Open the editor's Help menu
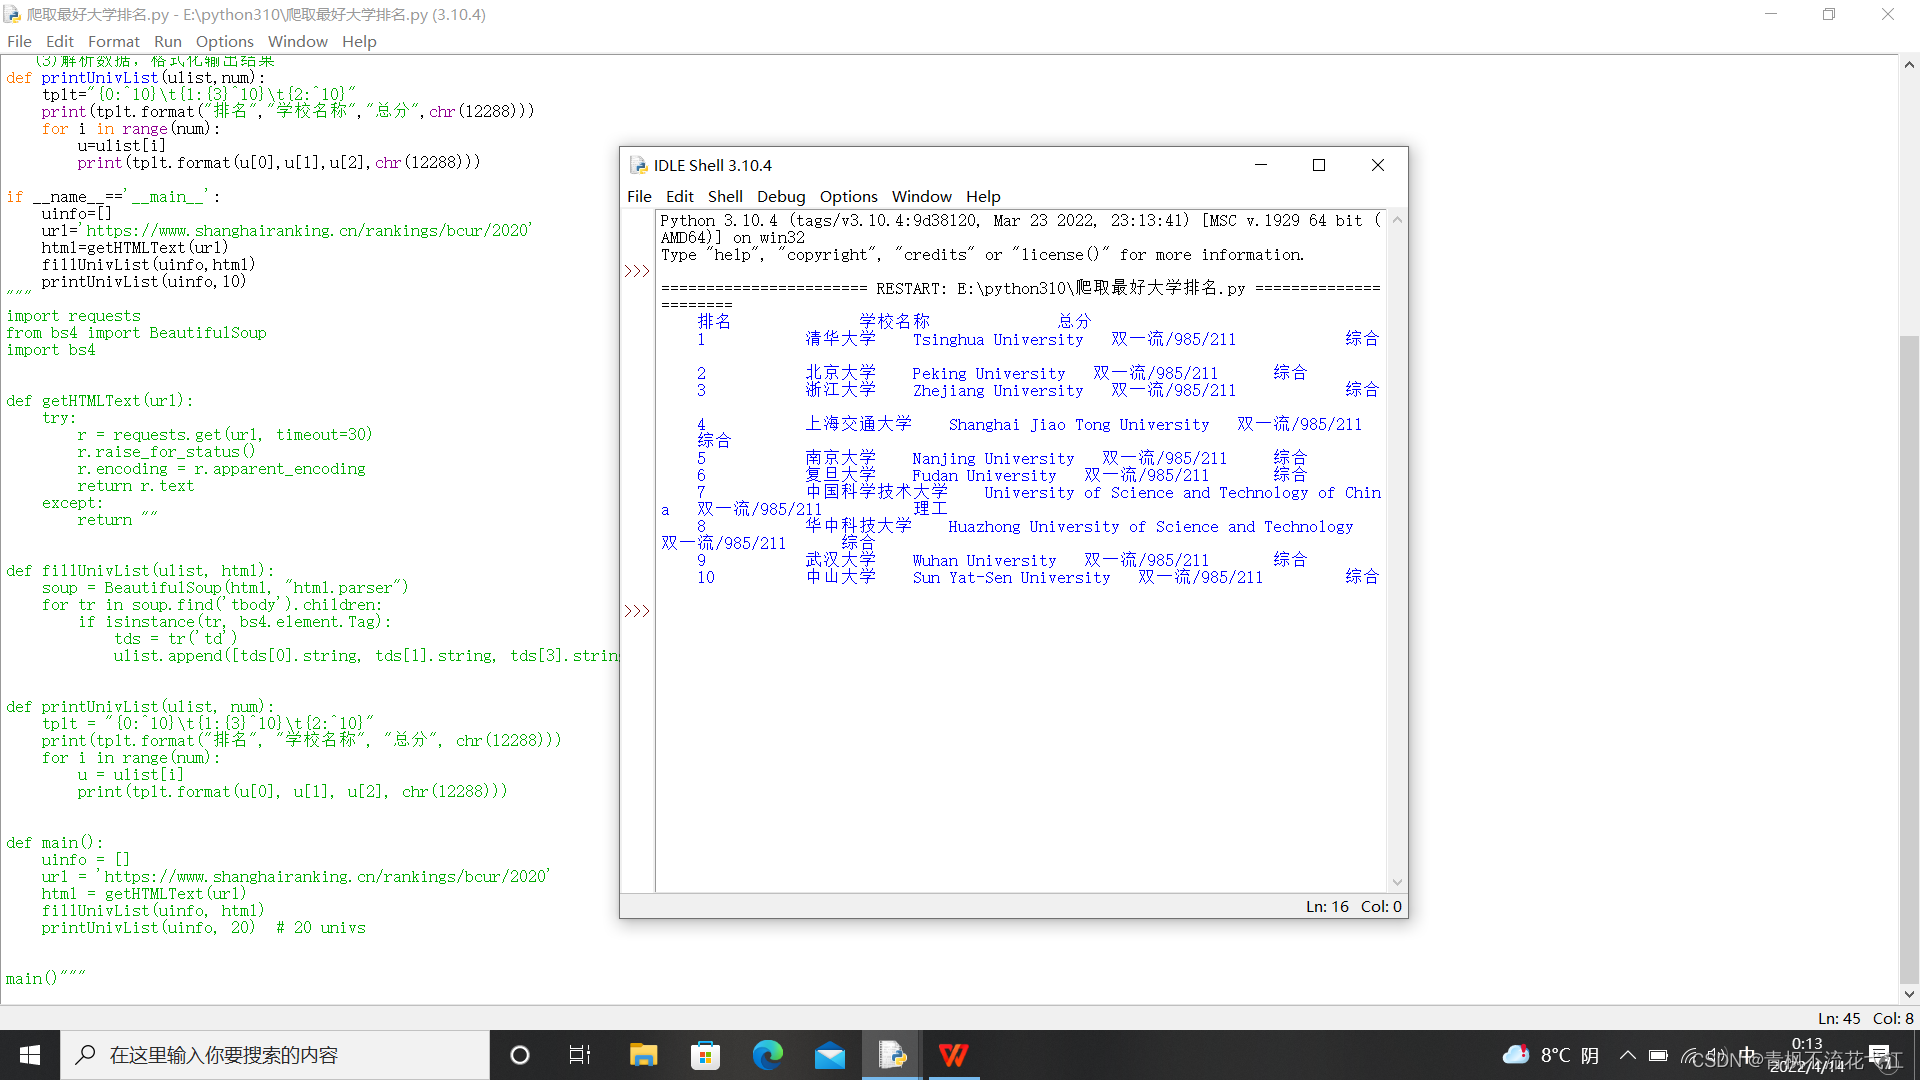 point(359,41)
